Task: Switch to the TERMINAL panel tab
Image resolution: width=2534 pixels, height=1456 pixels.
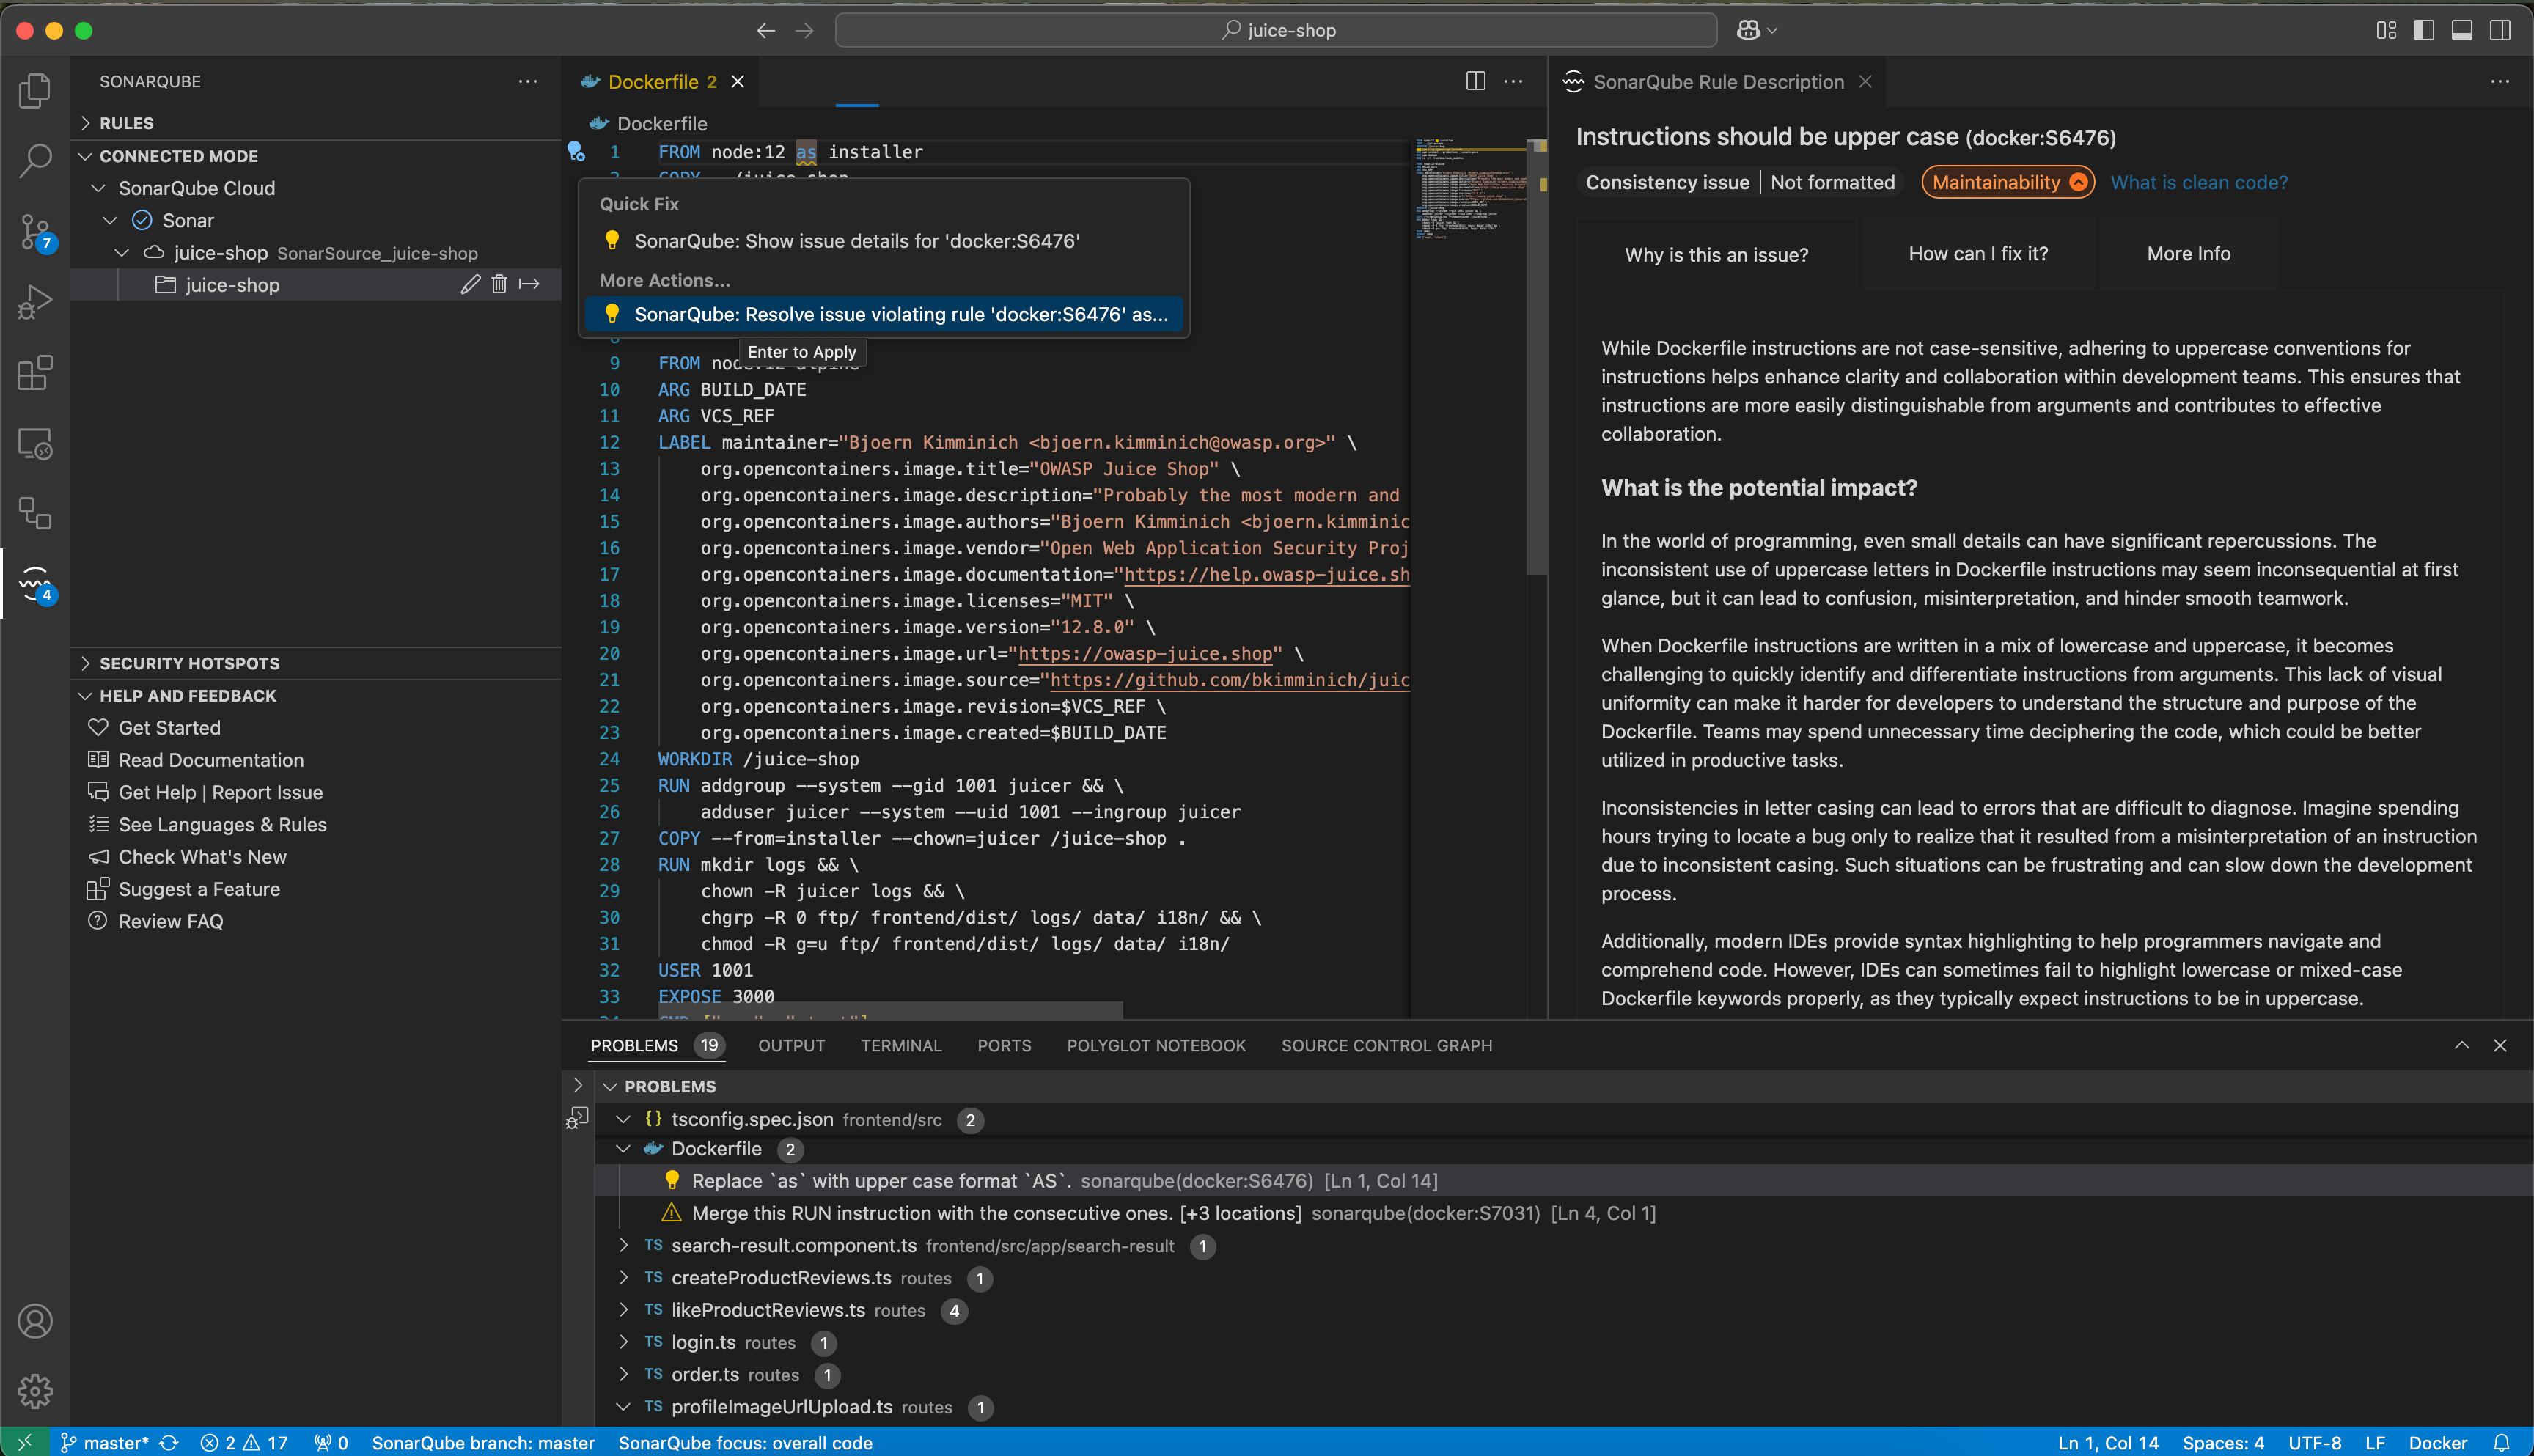Action: 900,1045
